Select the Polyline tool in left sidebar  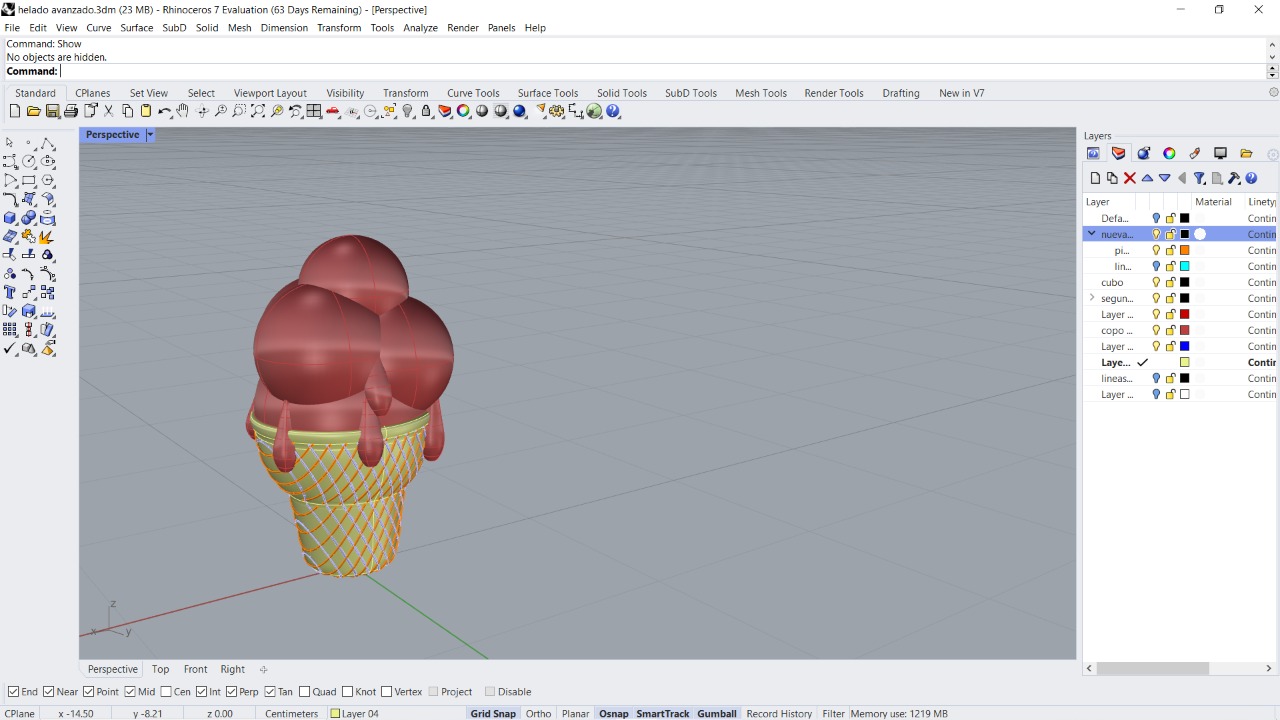point(48,143)
